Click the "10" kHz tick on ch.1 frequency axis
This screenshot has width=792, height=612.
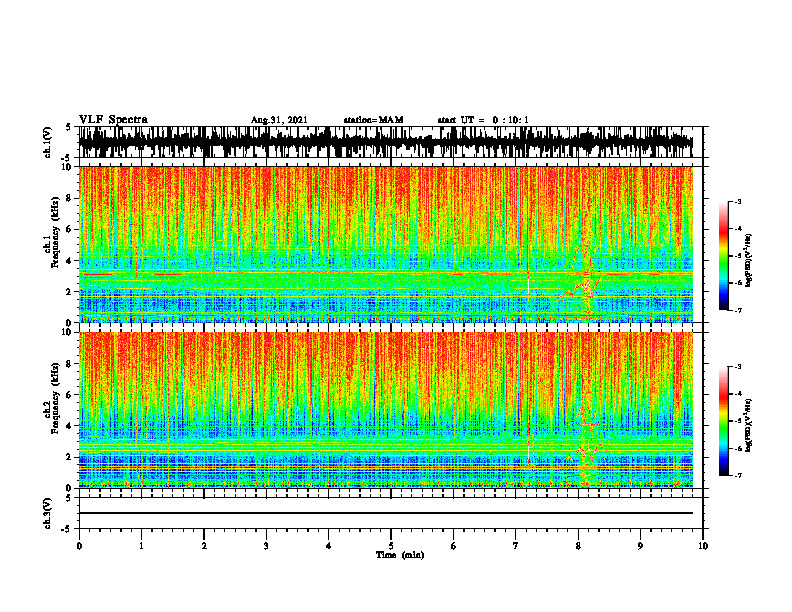pos(69,167)
